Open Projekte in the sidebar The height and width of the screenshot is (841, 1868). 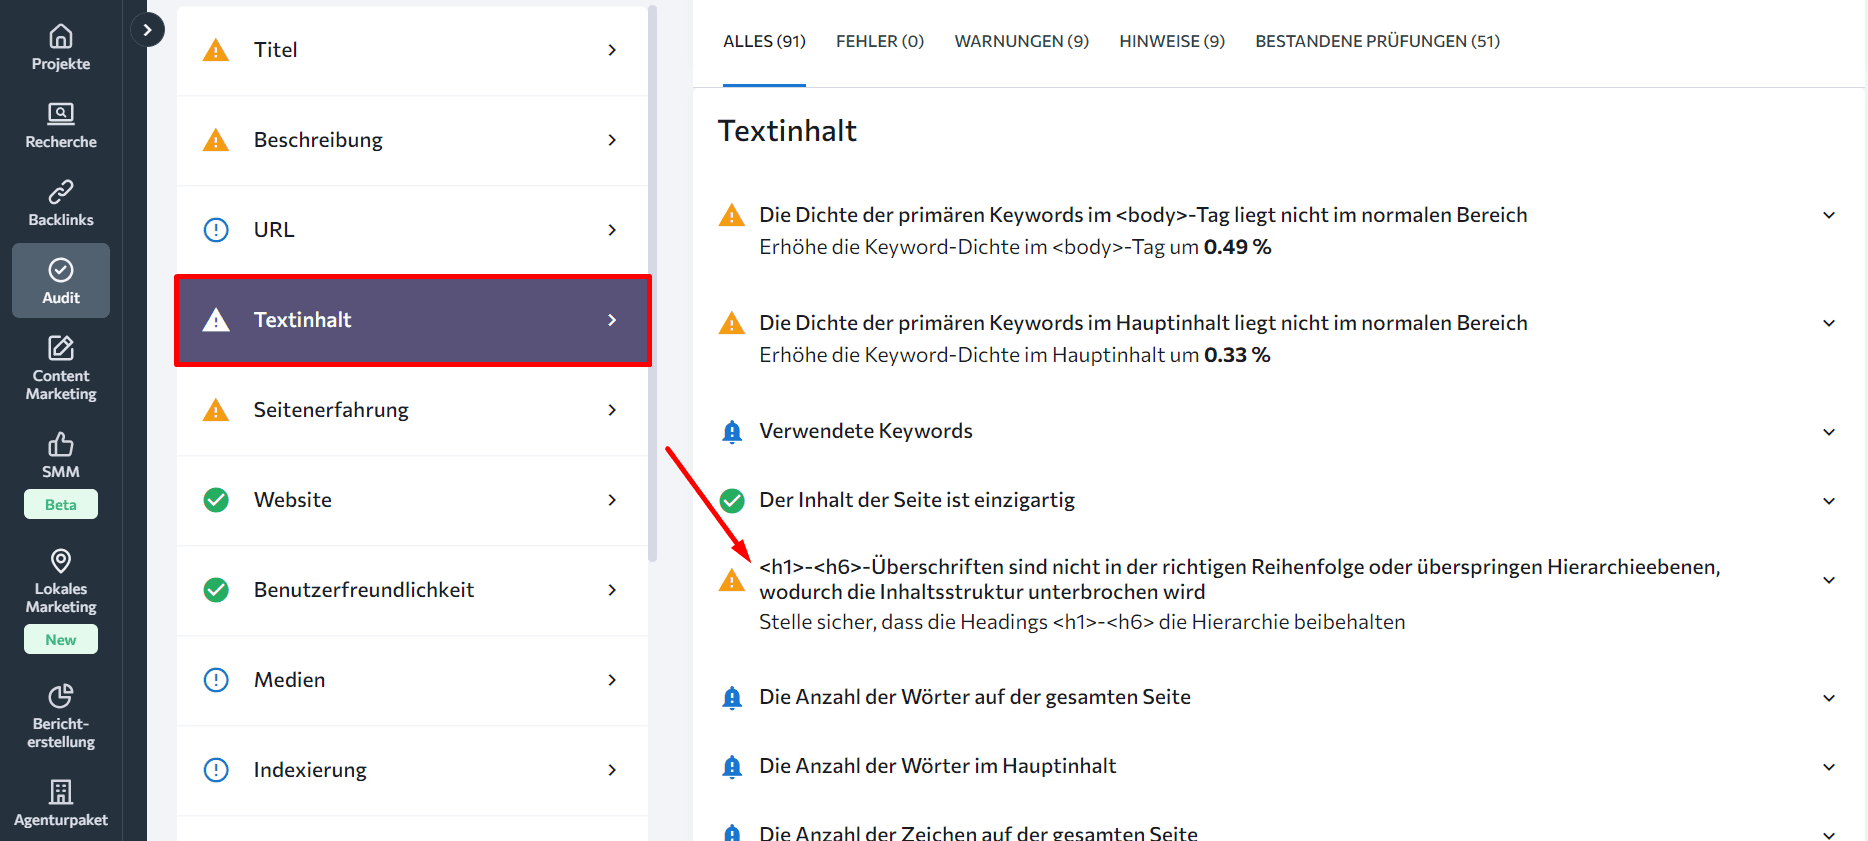[x=61, y=47]
